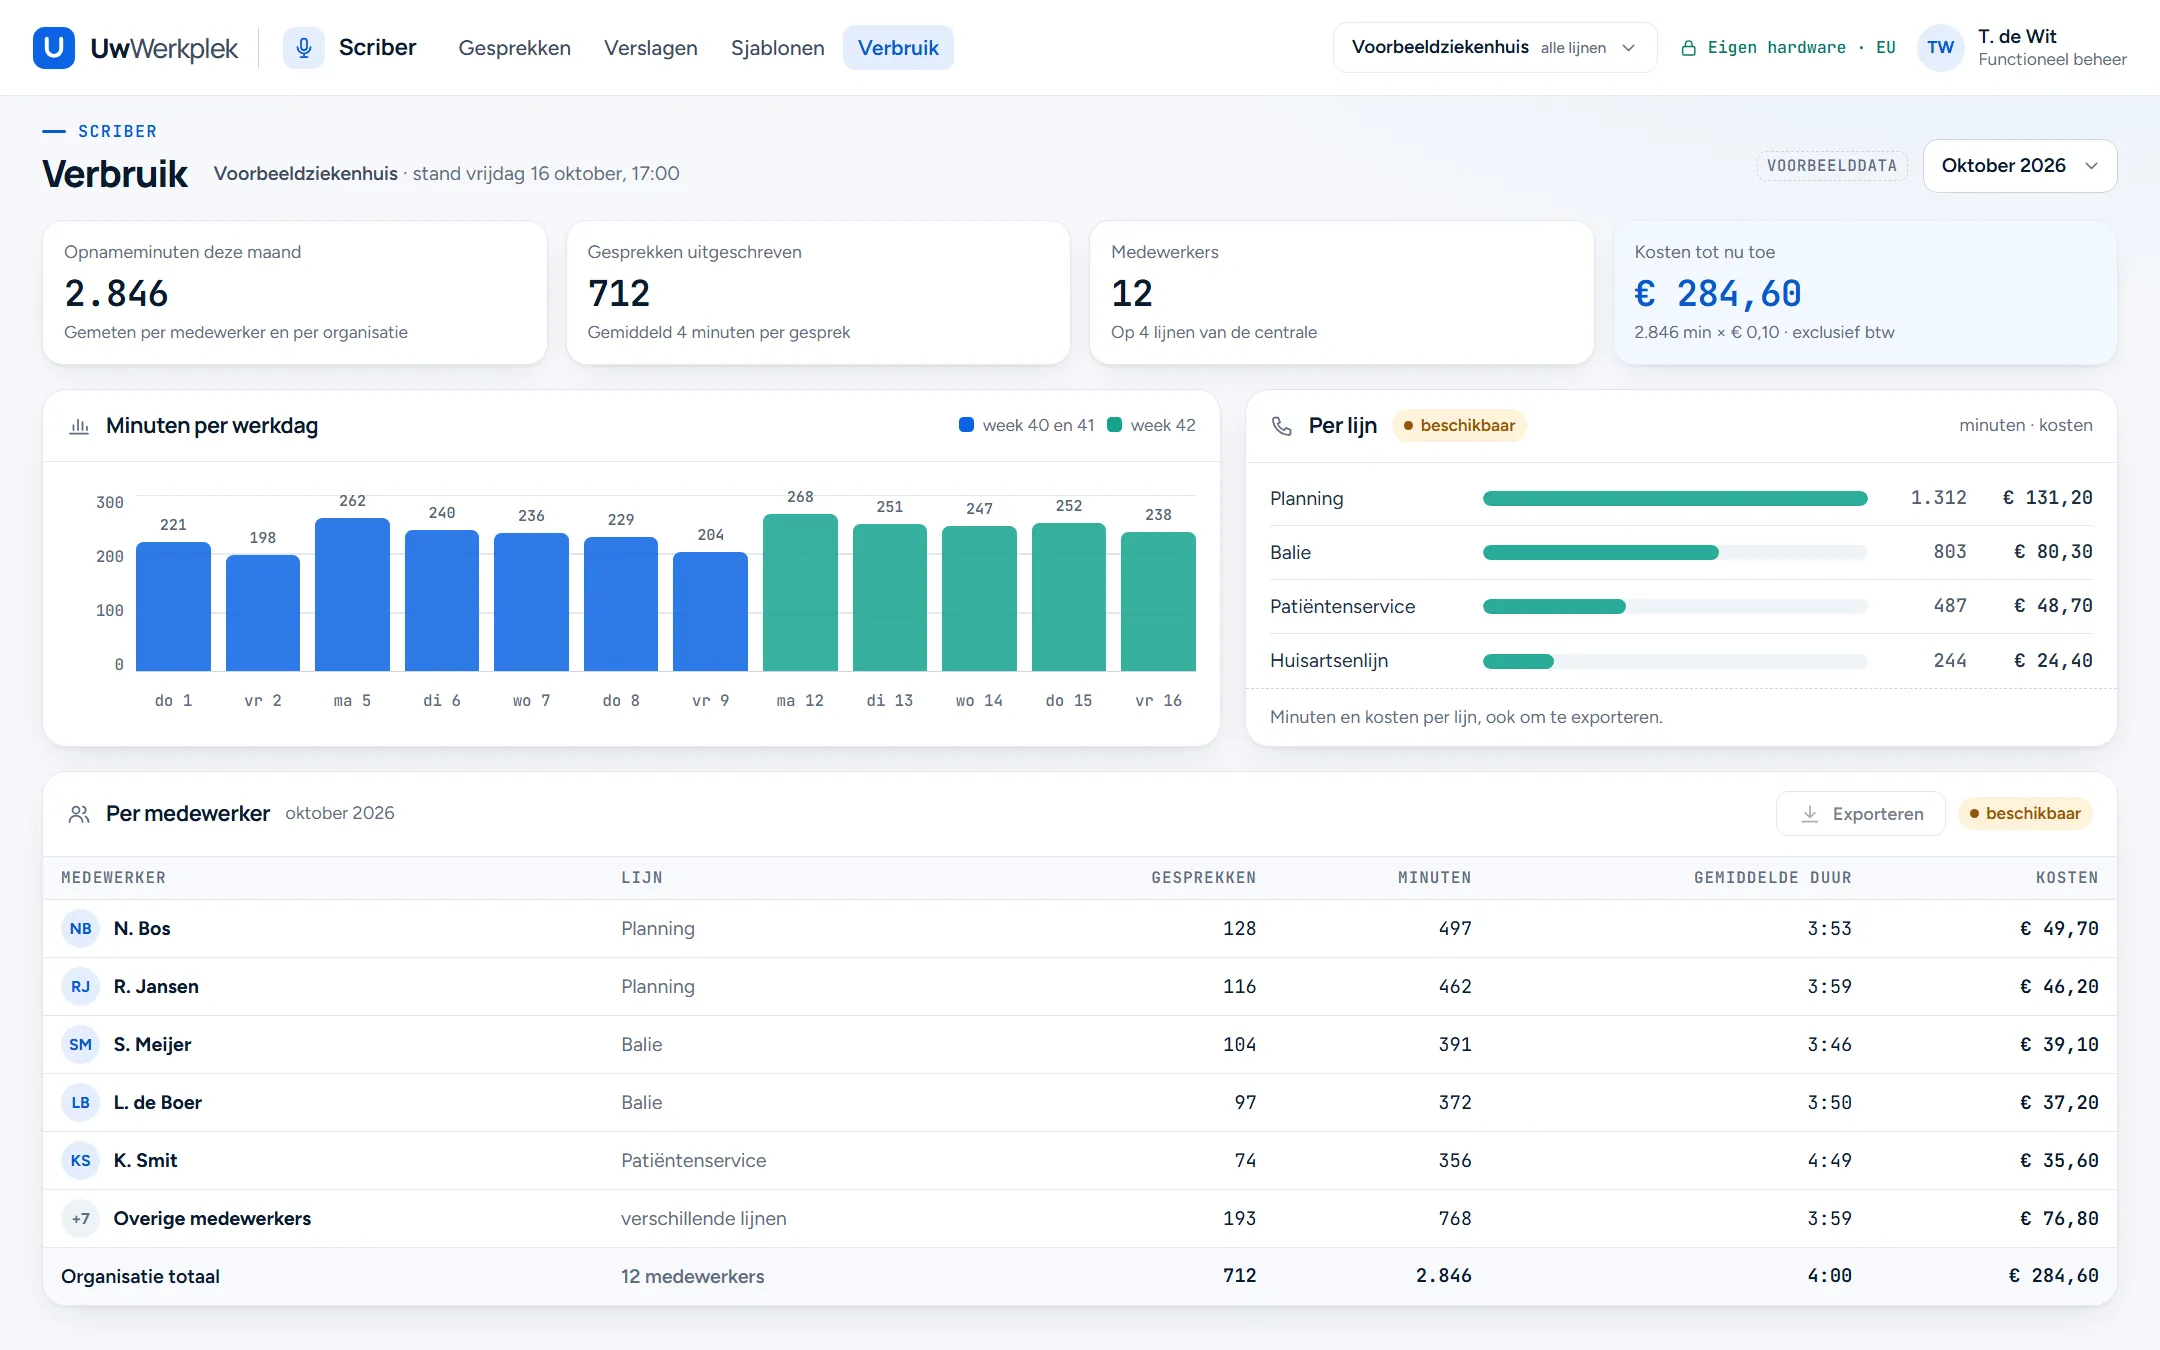
Task: Click the +7 badge for Overige medewerkers
Action: [x=81, y=1219]
